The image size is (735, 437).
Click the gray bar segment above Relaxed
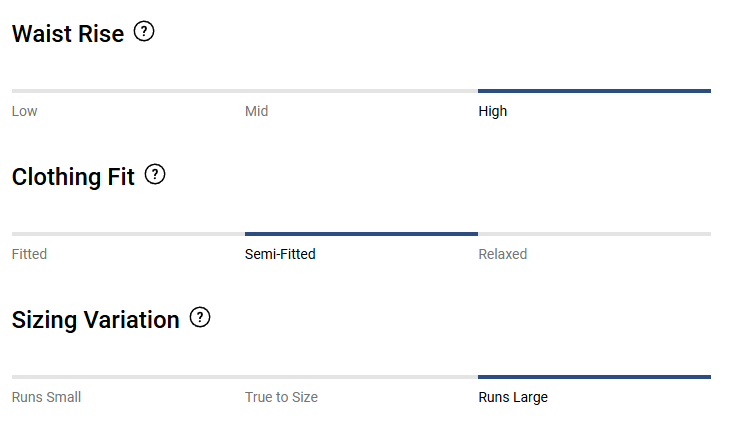pos(594,234)
